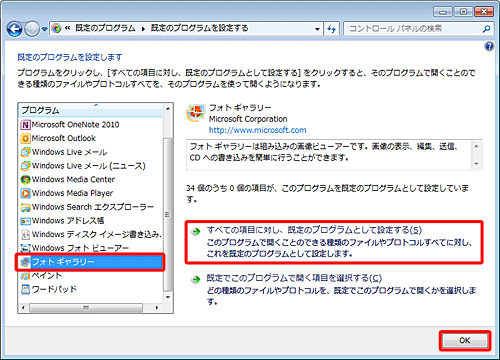Click program list vertical scrollbar thumb
Viewport: 500px width, 360px height.
click(168, 214)
